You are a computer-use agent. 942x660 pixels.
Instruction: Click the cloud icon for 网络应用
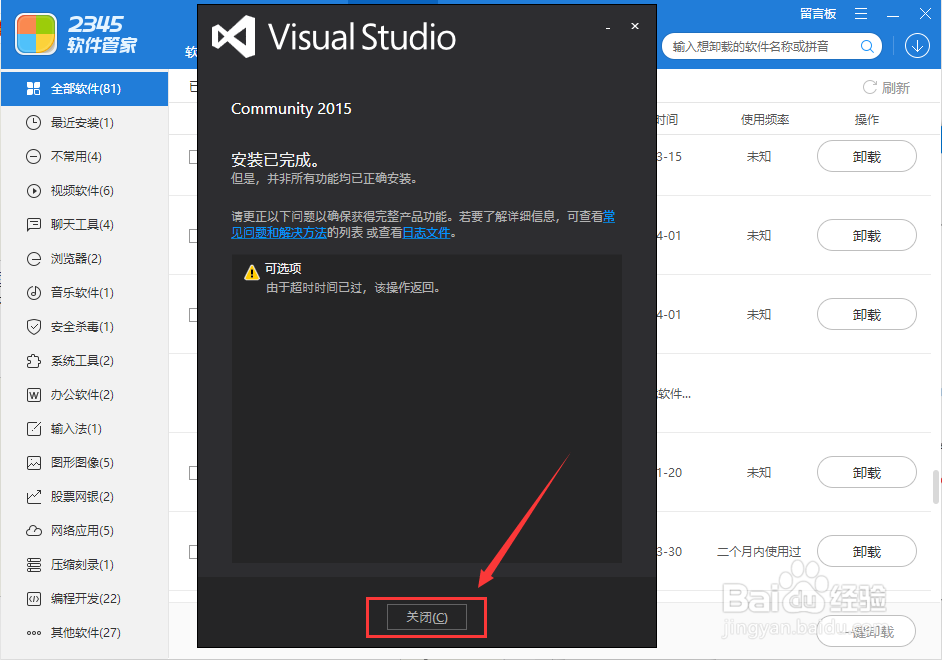(34, 531)
